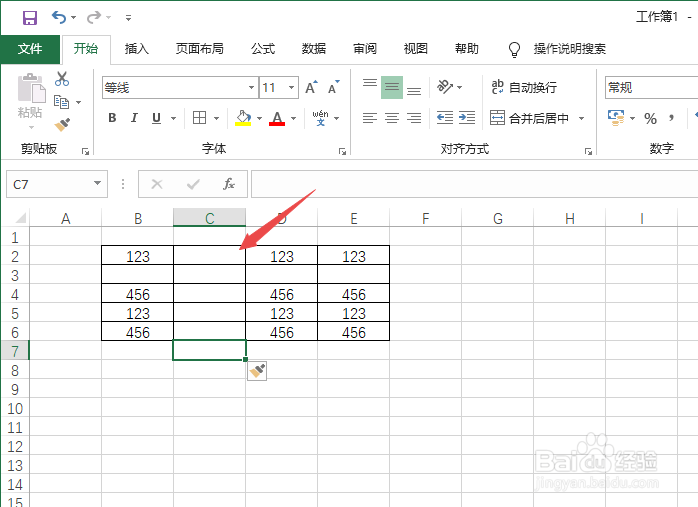Open the font size 11 dropdown
Screen dimensions: 698x507
(292, 87)
